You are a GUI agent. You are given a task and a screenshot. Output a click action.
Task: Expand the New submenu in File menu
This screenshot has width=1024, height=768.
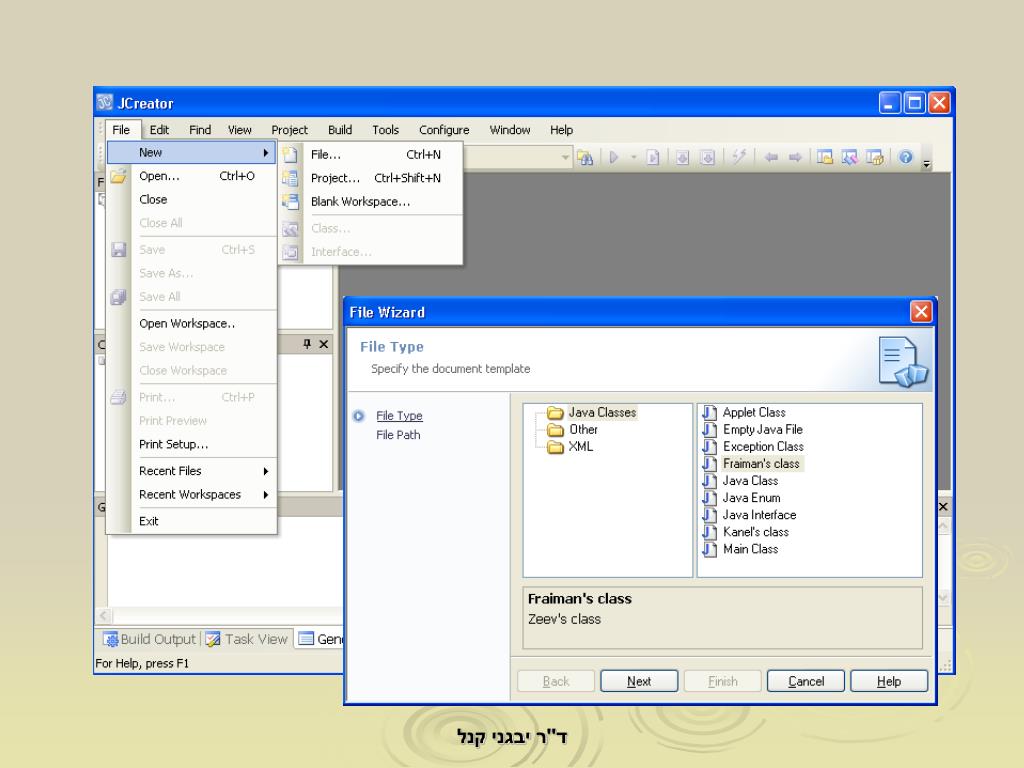[192, 152]
